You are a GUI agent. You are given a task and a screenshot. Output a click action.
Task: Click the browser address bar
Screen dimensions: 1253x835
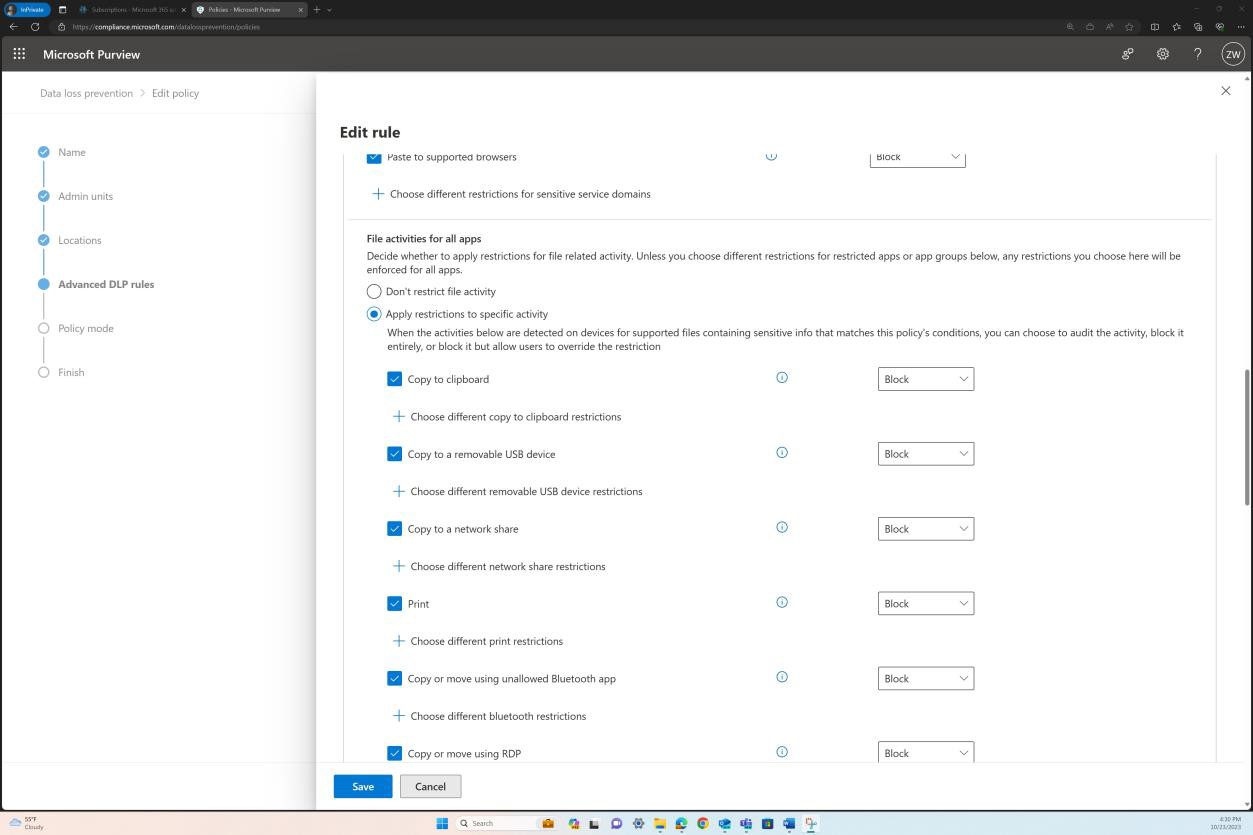[200, 27]
